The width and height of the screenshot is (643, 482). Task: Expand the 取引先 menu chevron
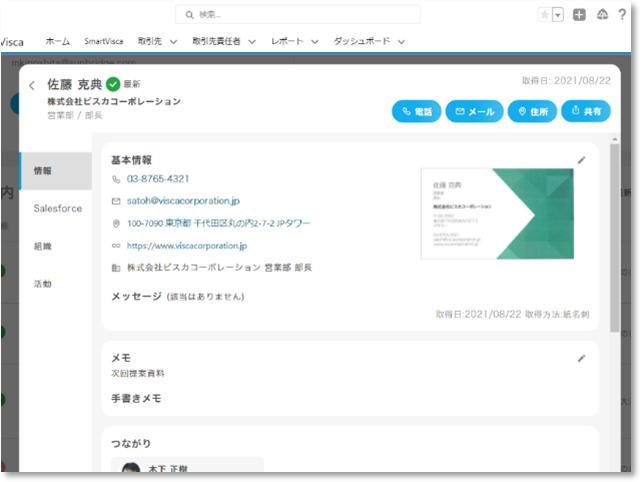(173, 42)
